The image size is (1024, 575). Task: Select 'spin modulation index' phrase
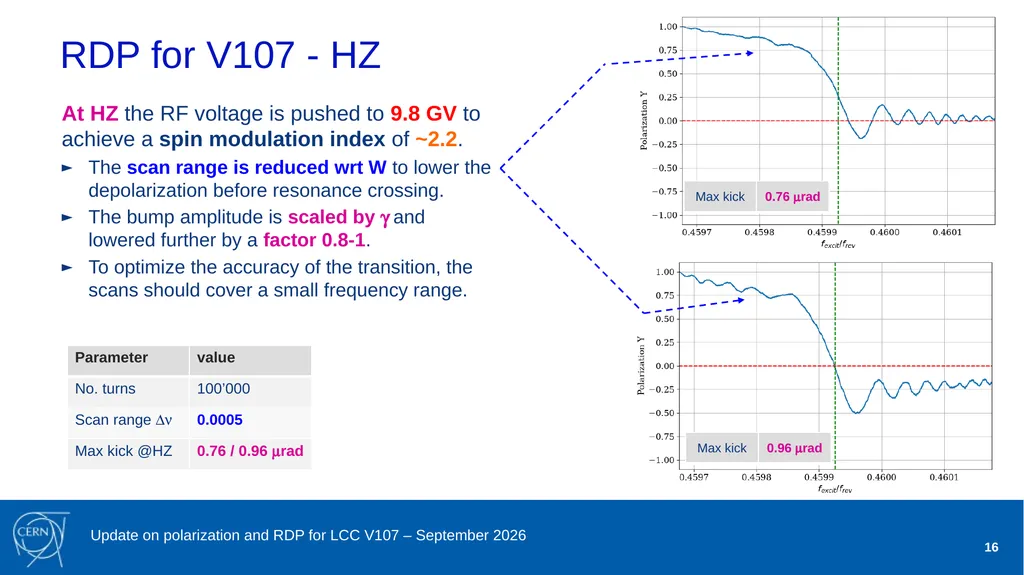tap(272, 139)
